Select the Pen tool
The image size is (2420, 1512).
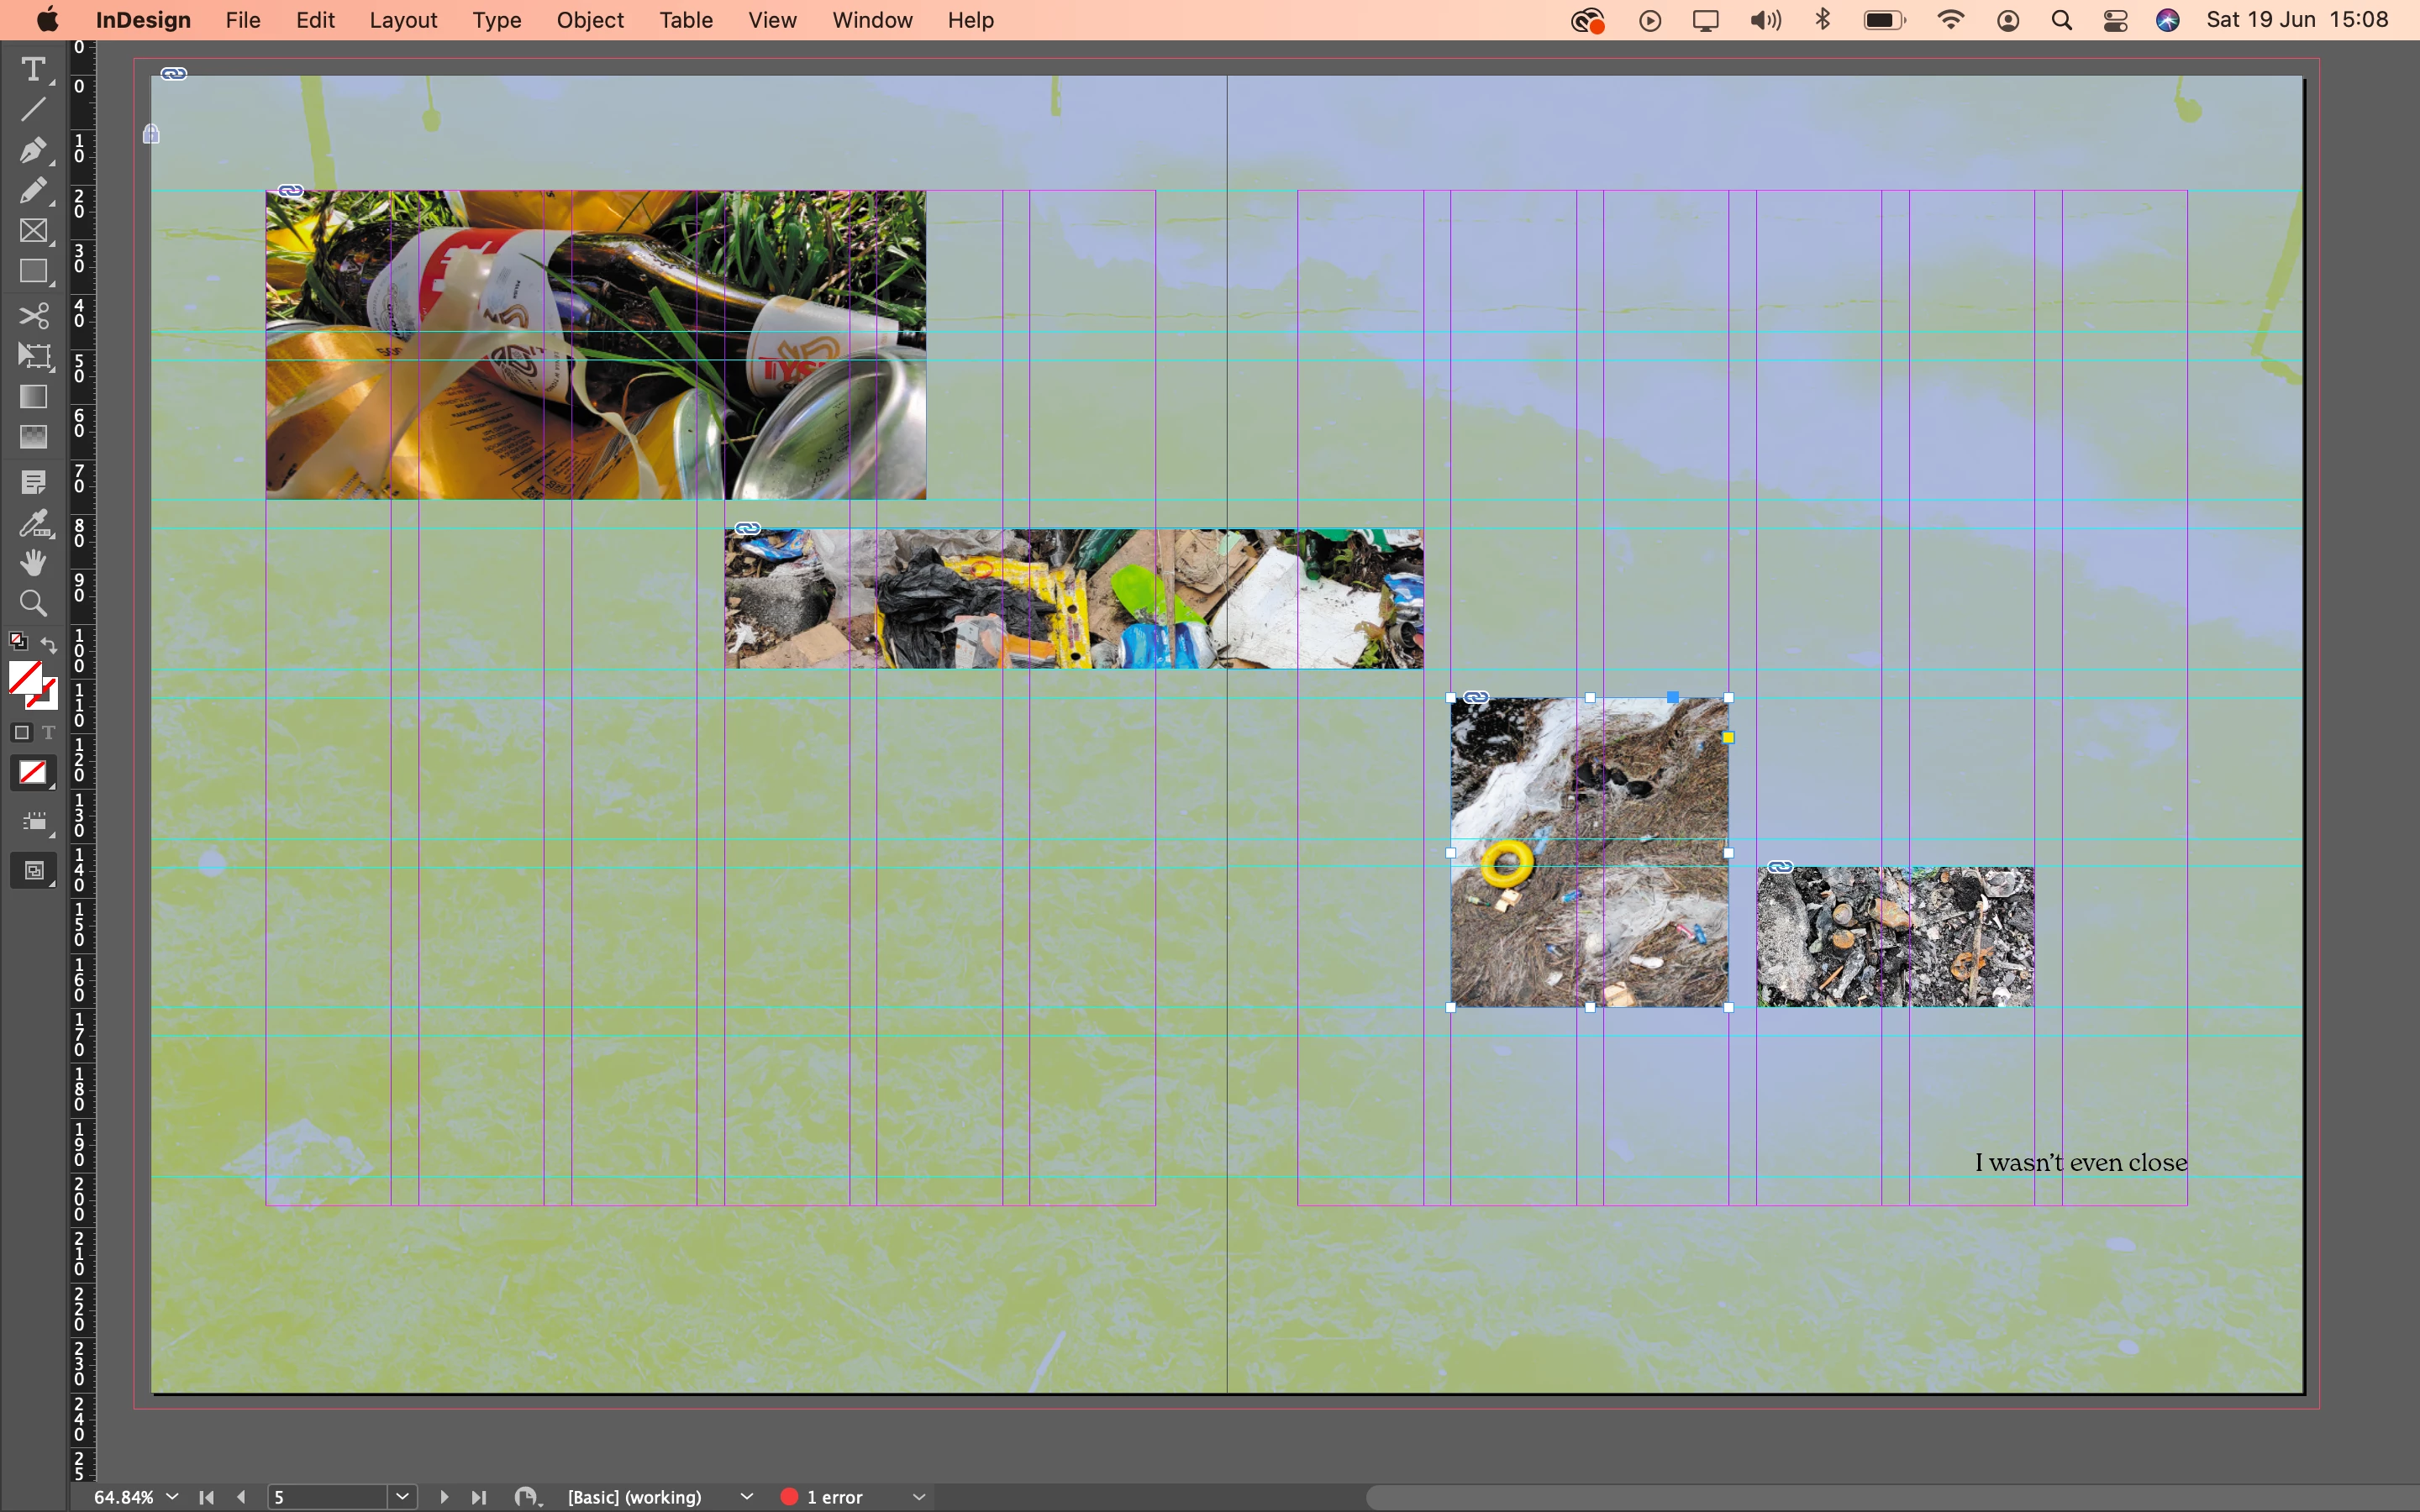33,150
